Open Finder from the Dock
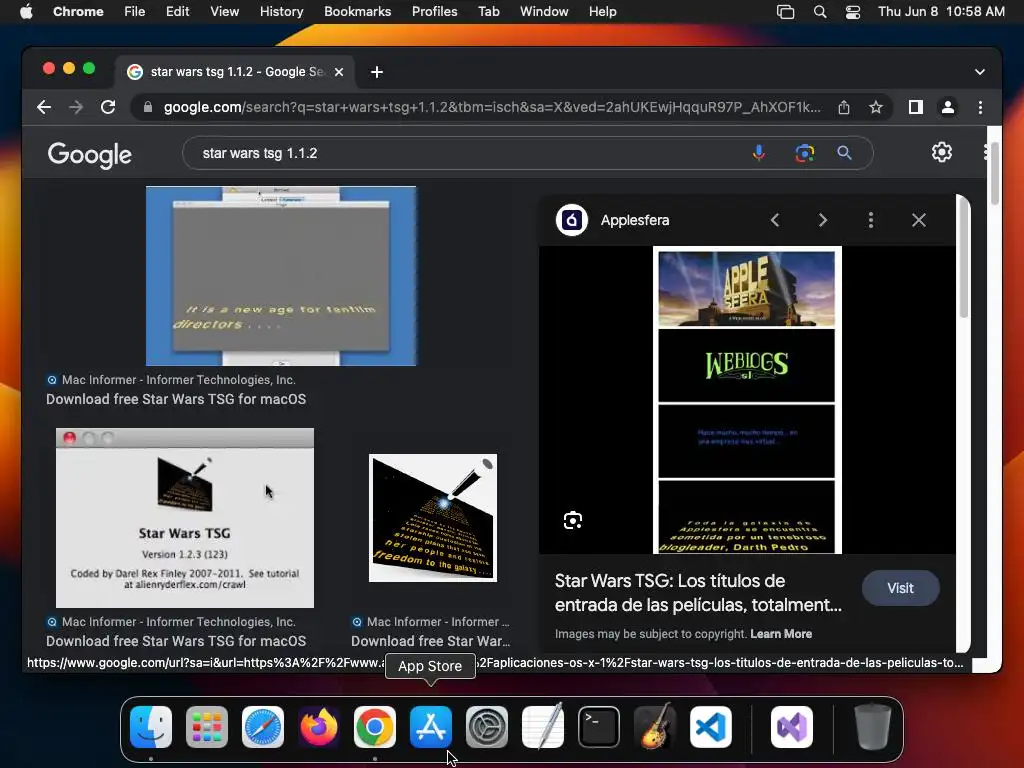 point(151,727)
